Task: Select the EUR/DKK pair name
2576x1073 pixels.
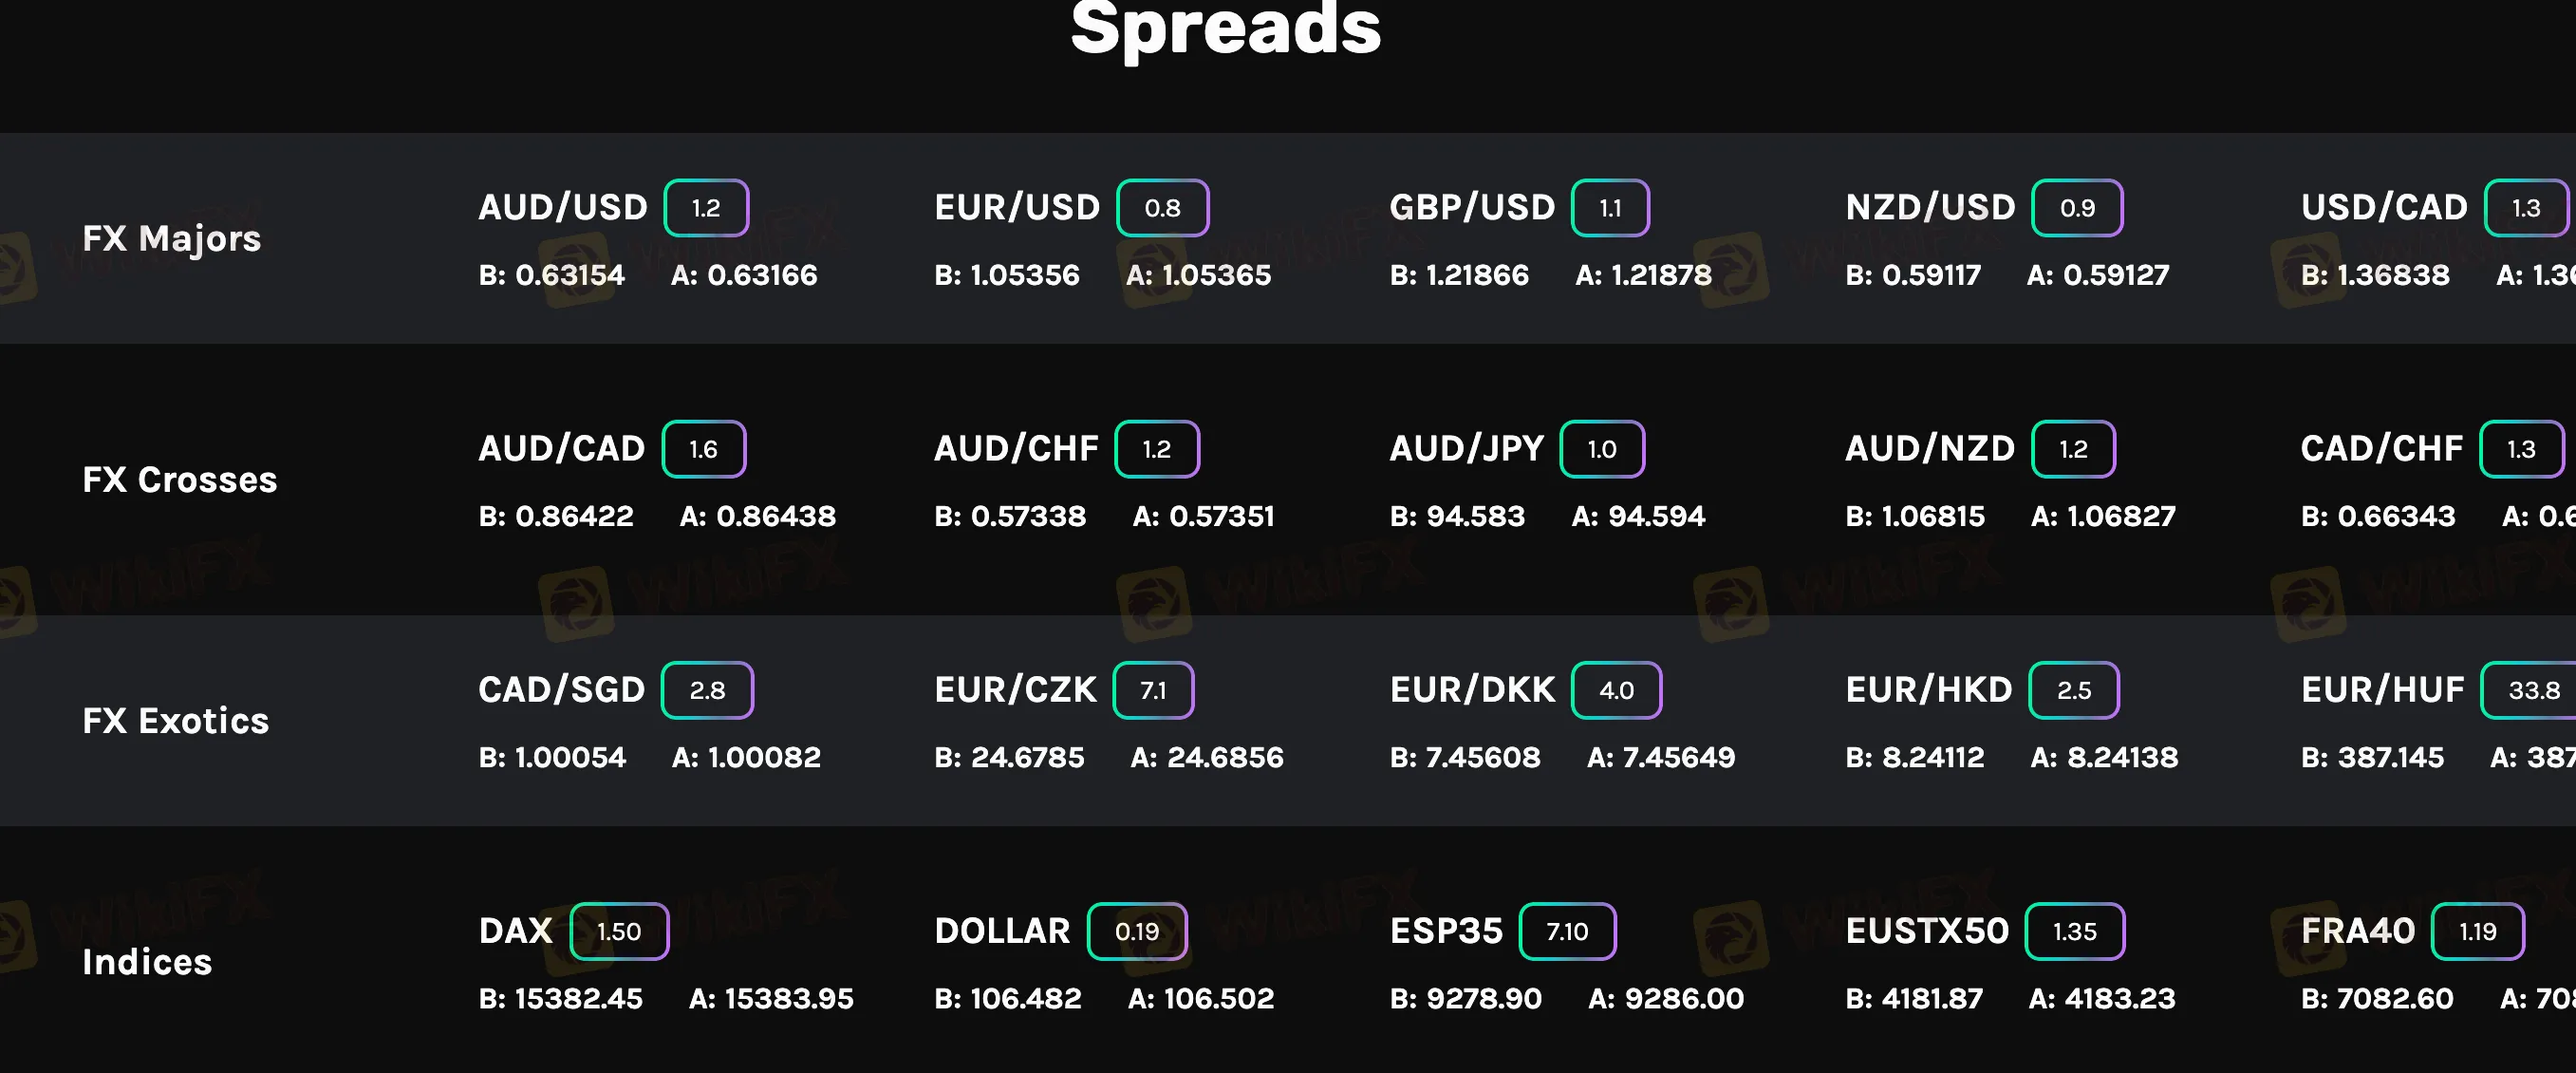Action: 1473,690
